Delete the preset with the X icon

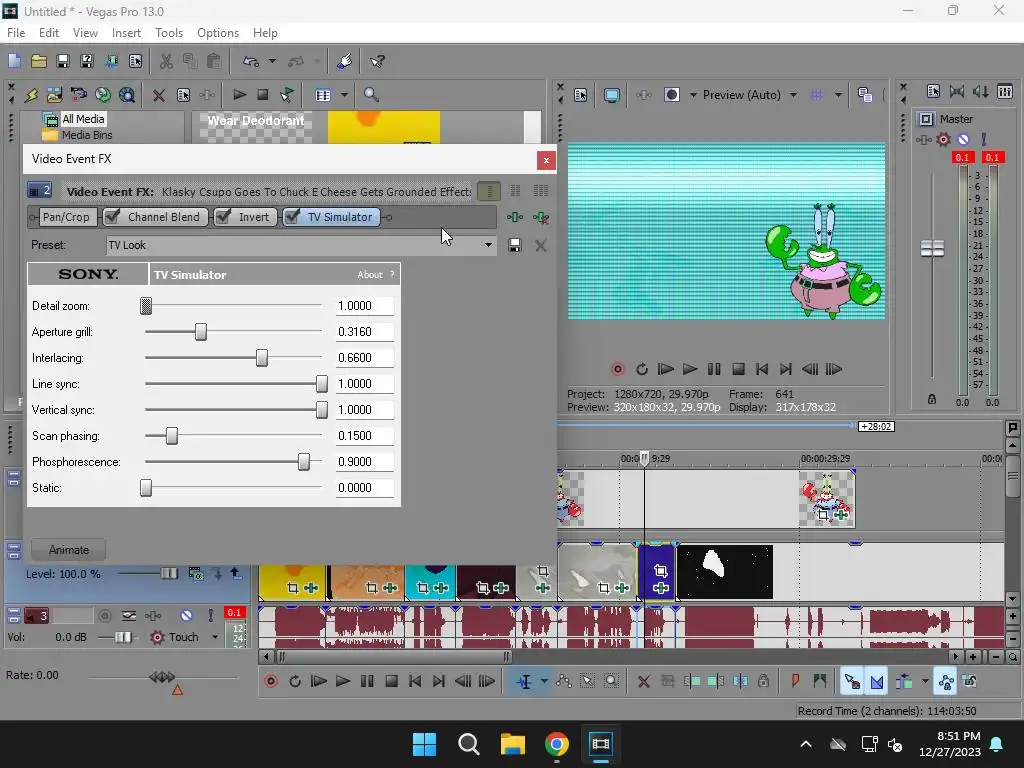541,246
